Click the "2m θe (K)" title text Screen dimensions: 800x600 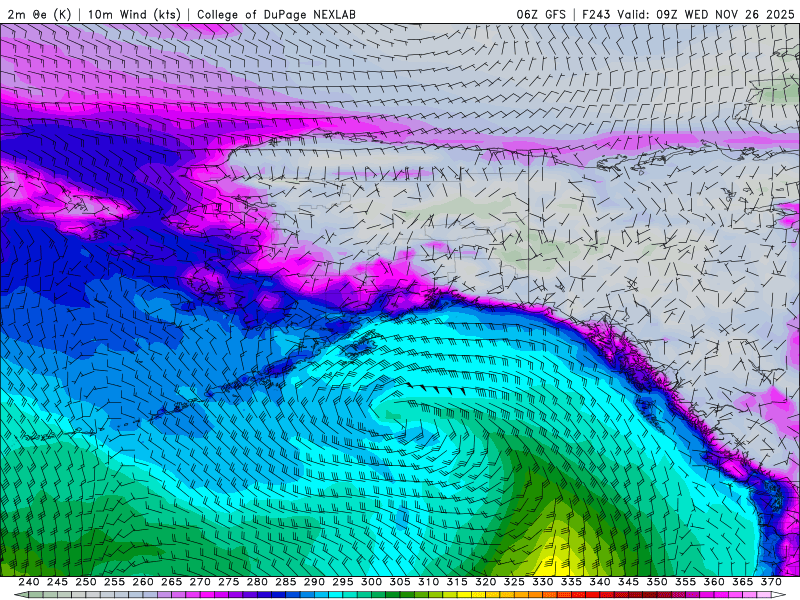click(x=39, y=14)
